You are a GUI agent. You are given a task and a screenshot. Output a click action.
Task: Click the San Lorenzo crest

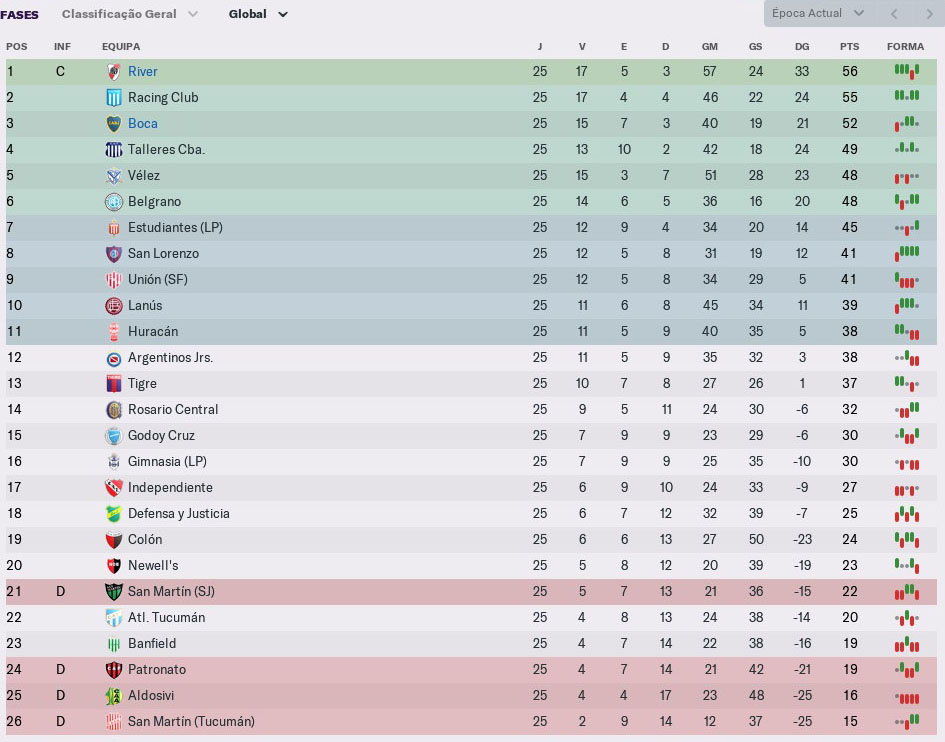point(113,253)
